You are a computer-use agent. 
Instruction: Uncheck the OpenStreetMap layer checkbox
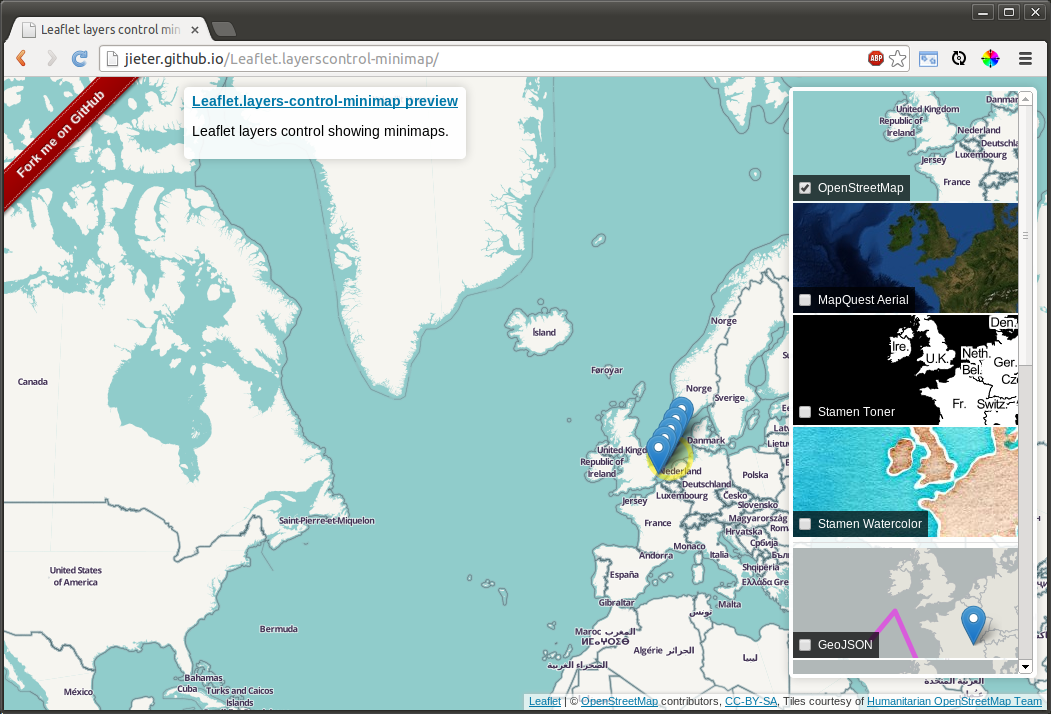(804, 188)
